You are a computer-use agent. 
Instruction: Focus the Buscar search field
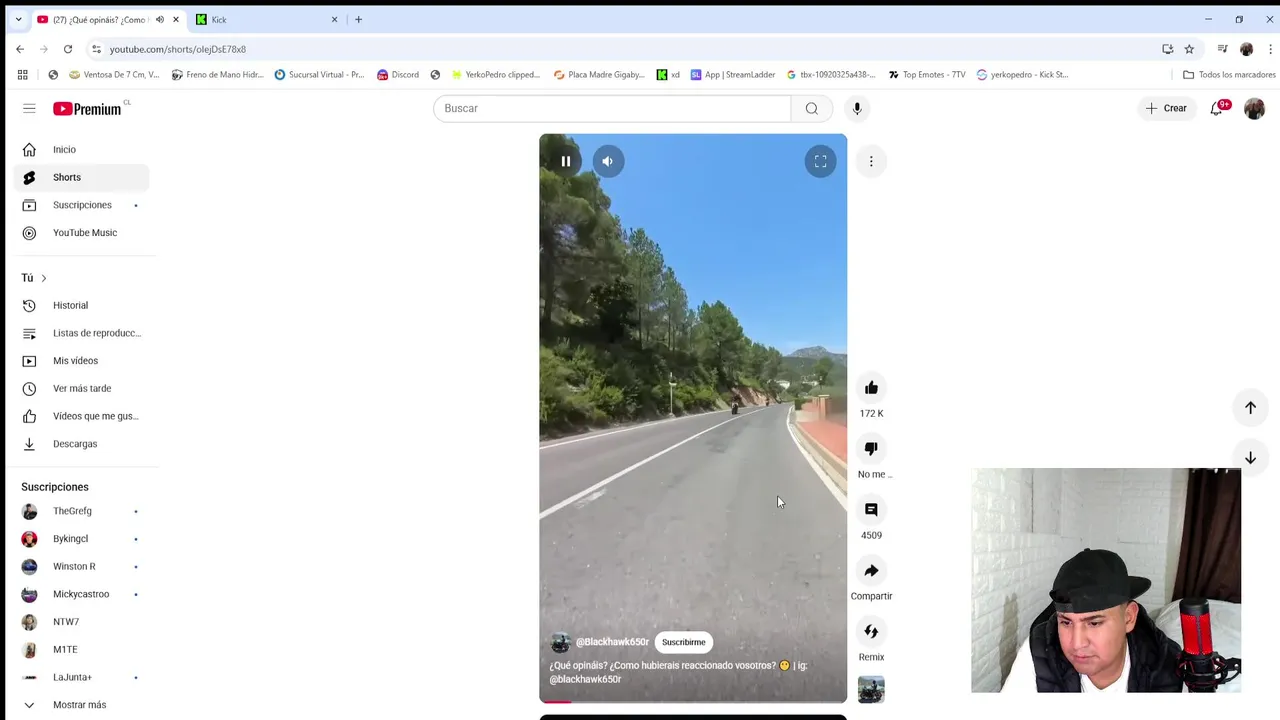click(612, 108)
